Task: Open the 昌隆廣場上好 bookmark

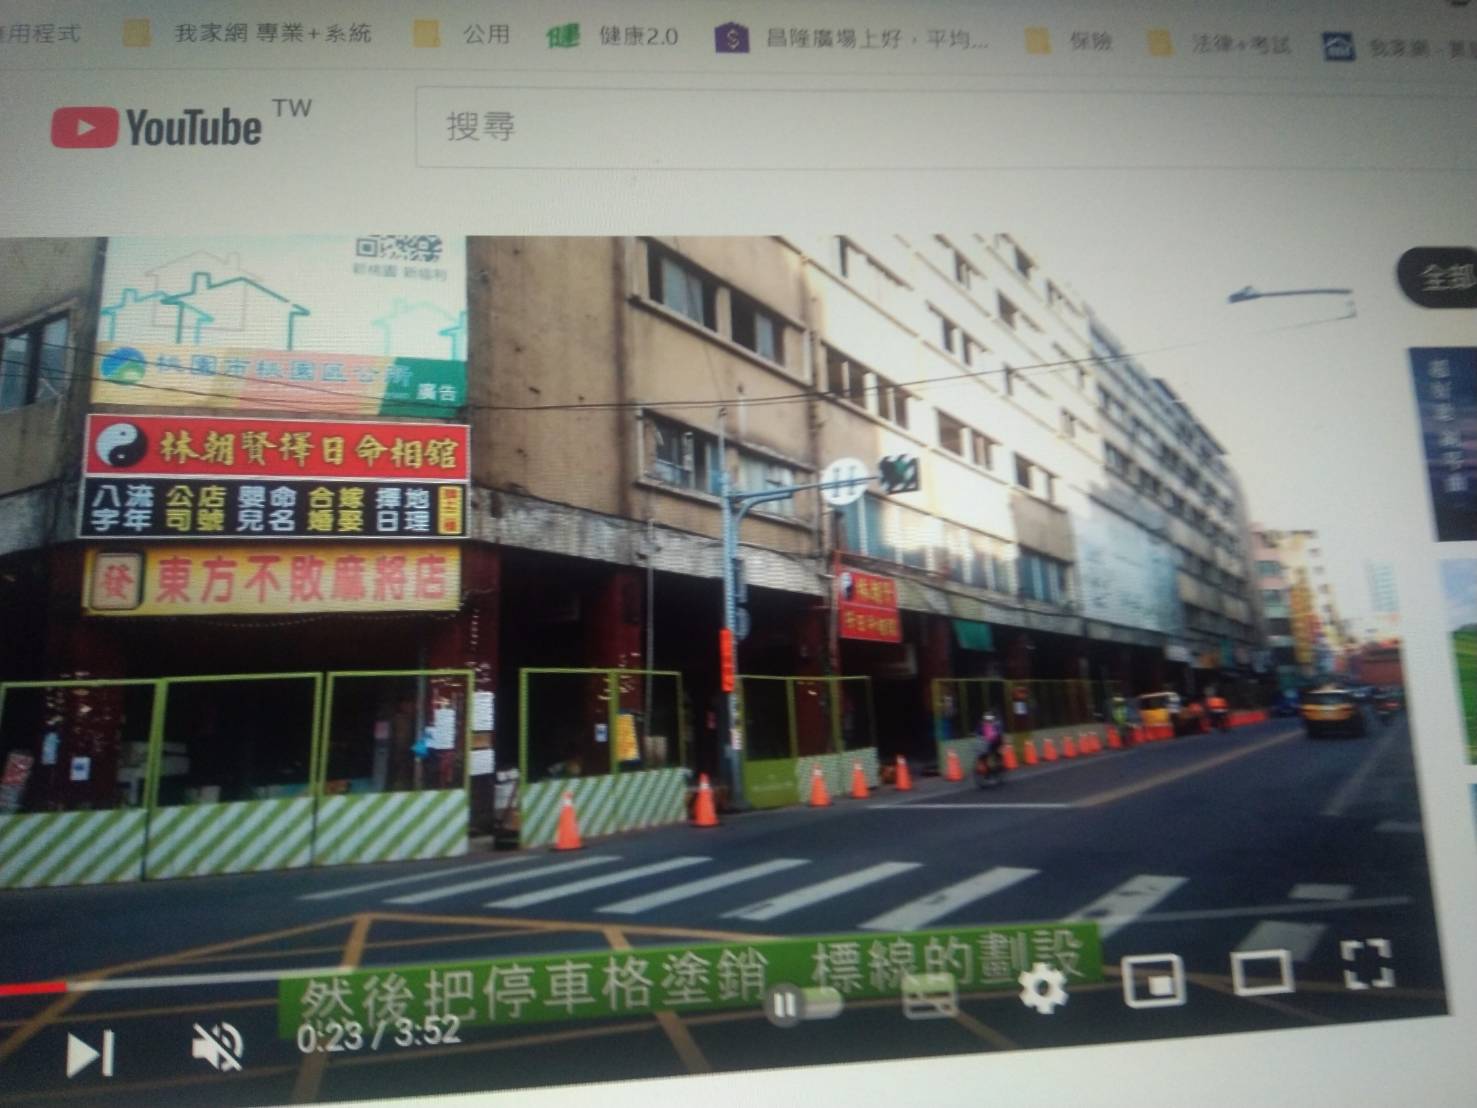Action: point(855,39)
